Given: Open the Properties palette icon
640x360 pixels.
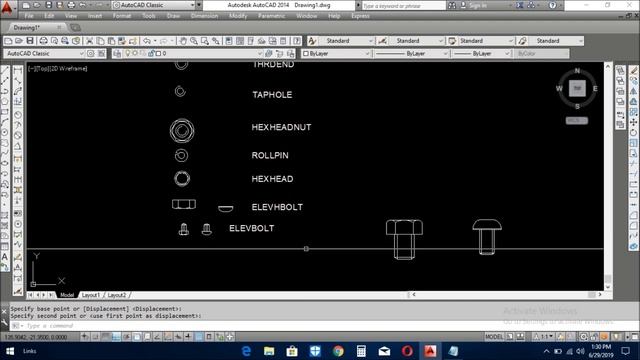Looking at the screenshot, I should (229, 41).
